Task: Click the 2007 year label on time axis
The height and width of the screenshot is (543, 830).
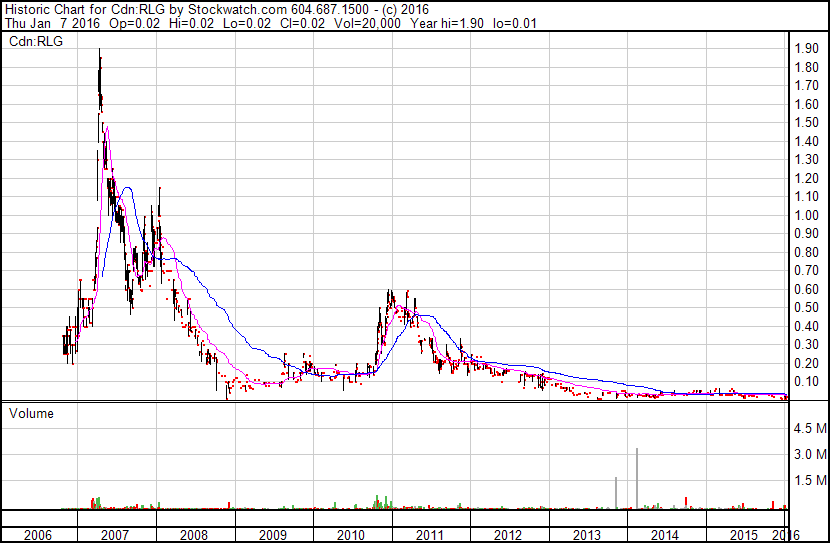Action: [115, 535]
